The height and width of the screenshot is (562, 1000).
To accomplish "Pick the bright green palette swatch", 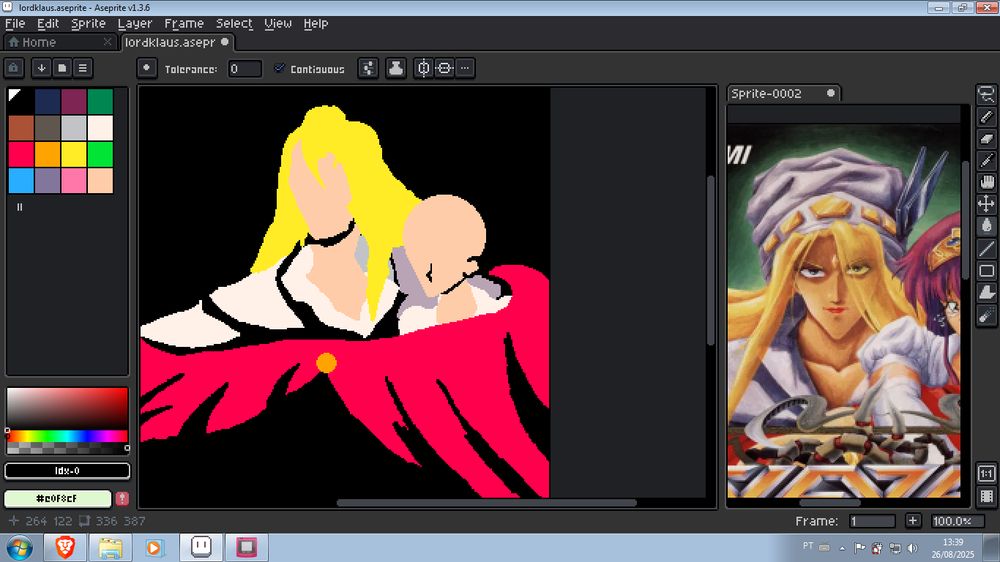I will 100,154.
